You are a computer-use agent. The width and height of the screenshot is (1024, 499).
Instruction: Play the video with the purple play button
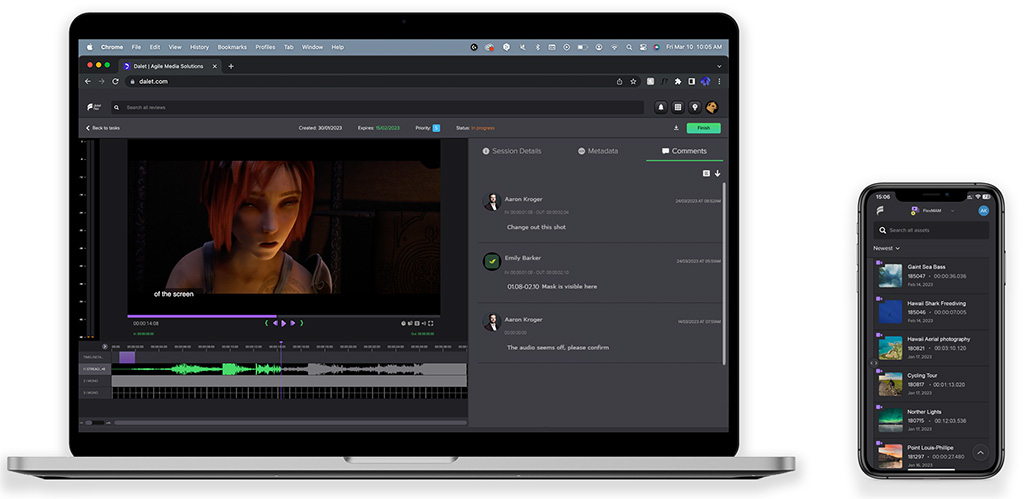click(x=283, y=323)
